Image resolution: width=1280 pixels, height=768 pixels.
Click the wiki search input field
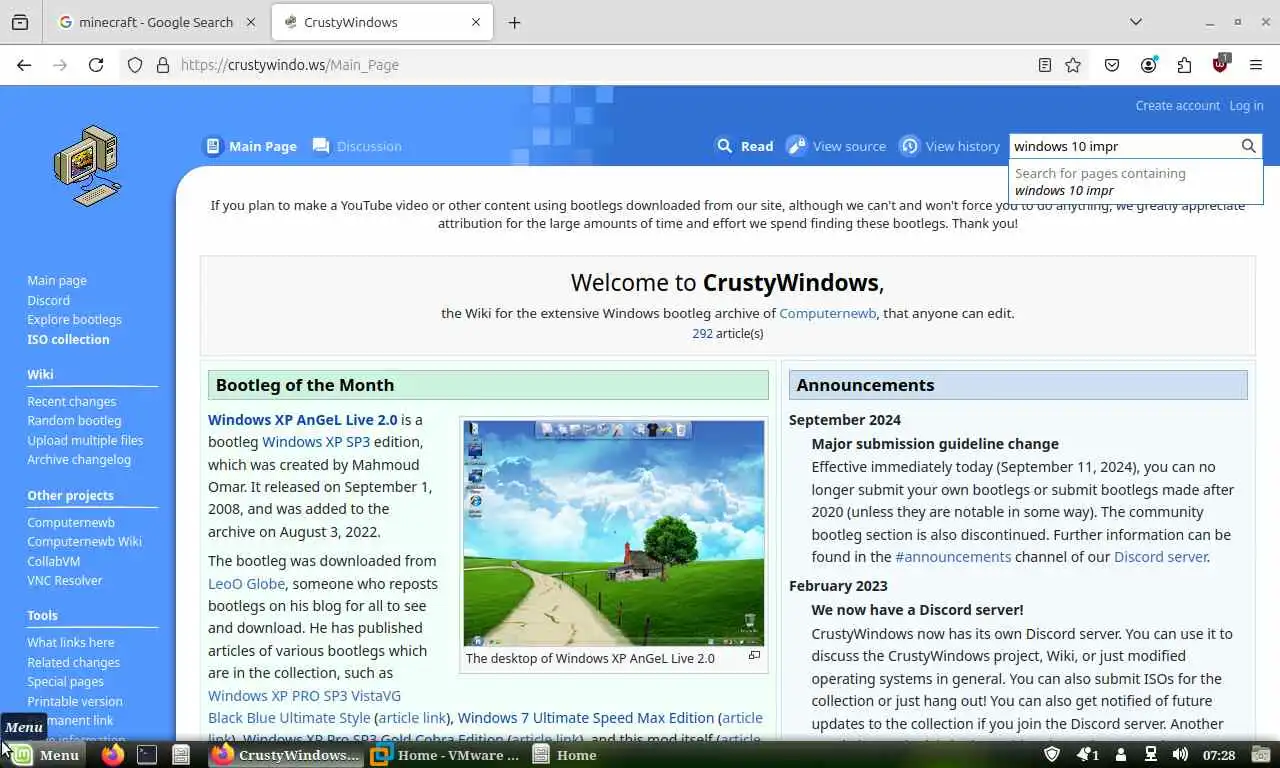pyautogui.click(x=1123, y=146)
